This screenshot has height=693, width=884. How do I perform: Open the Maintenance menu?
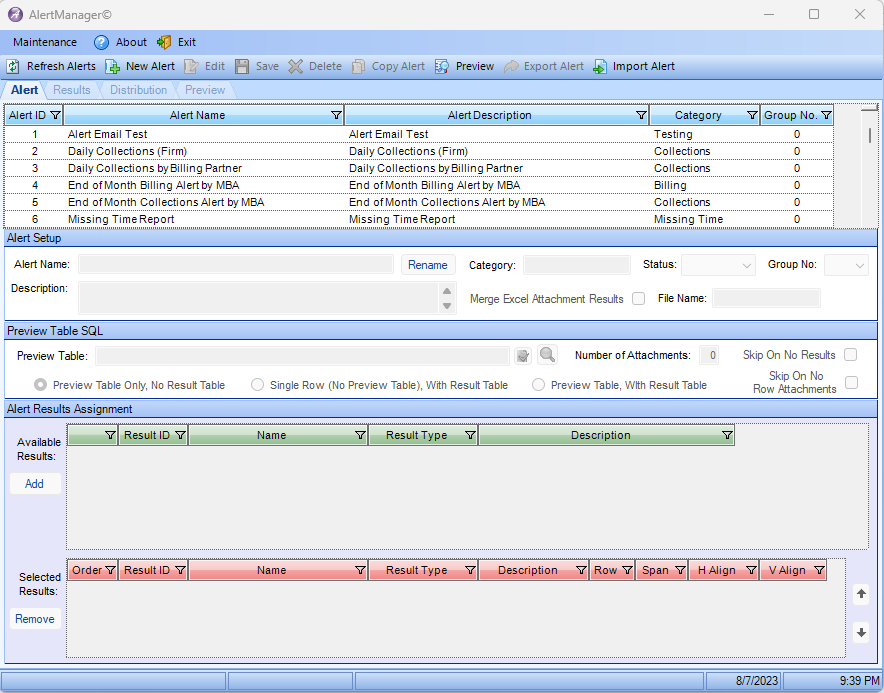click(44, 42)
